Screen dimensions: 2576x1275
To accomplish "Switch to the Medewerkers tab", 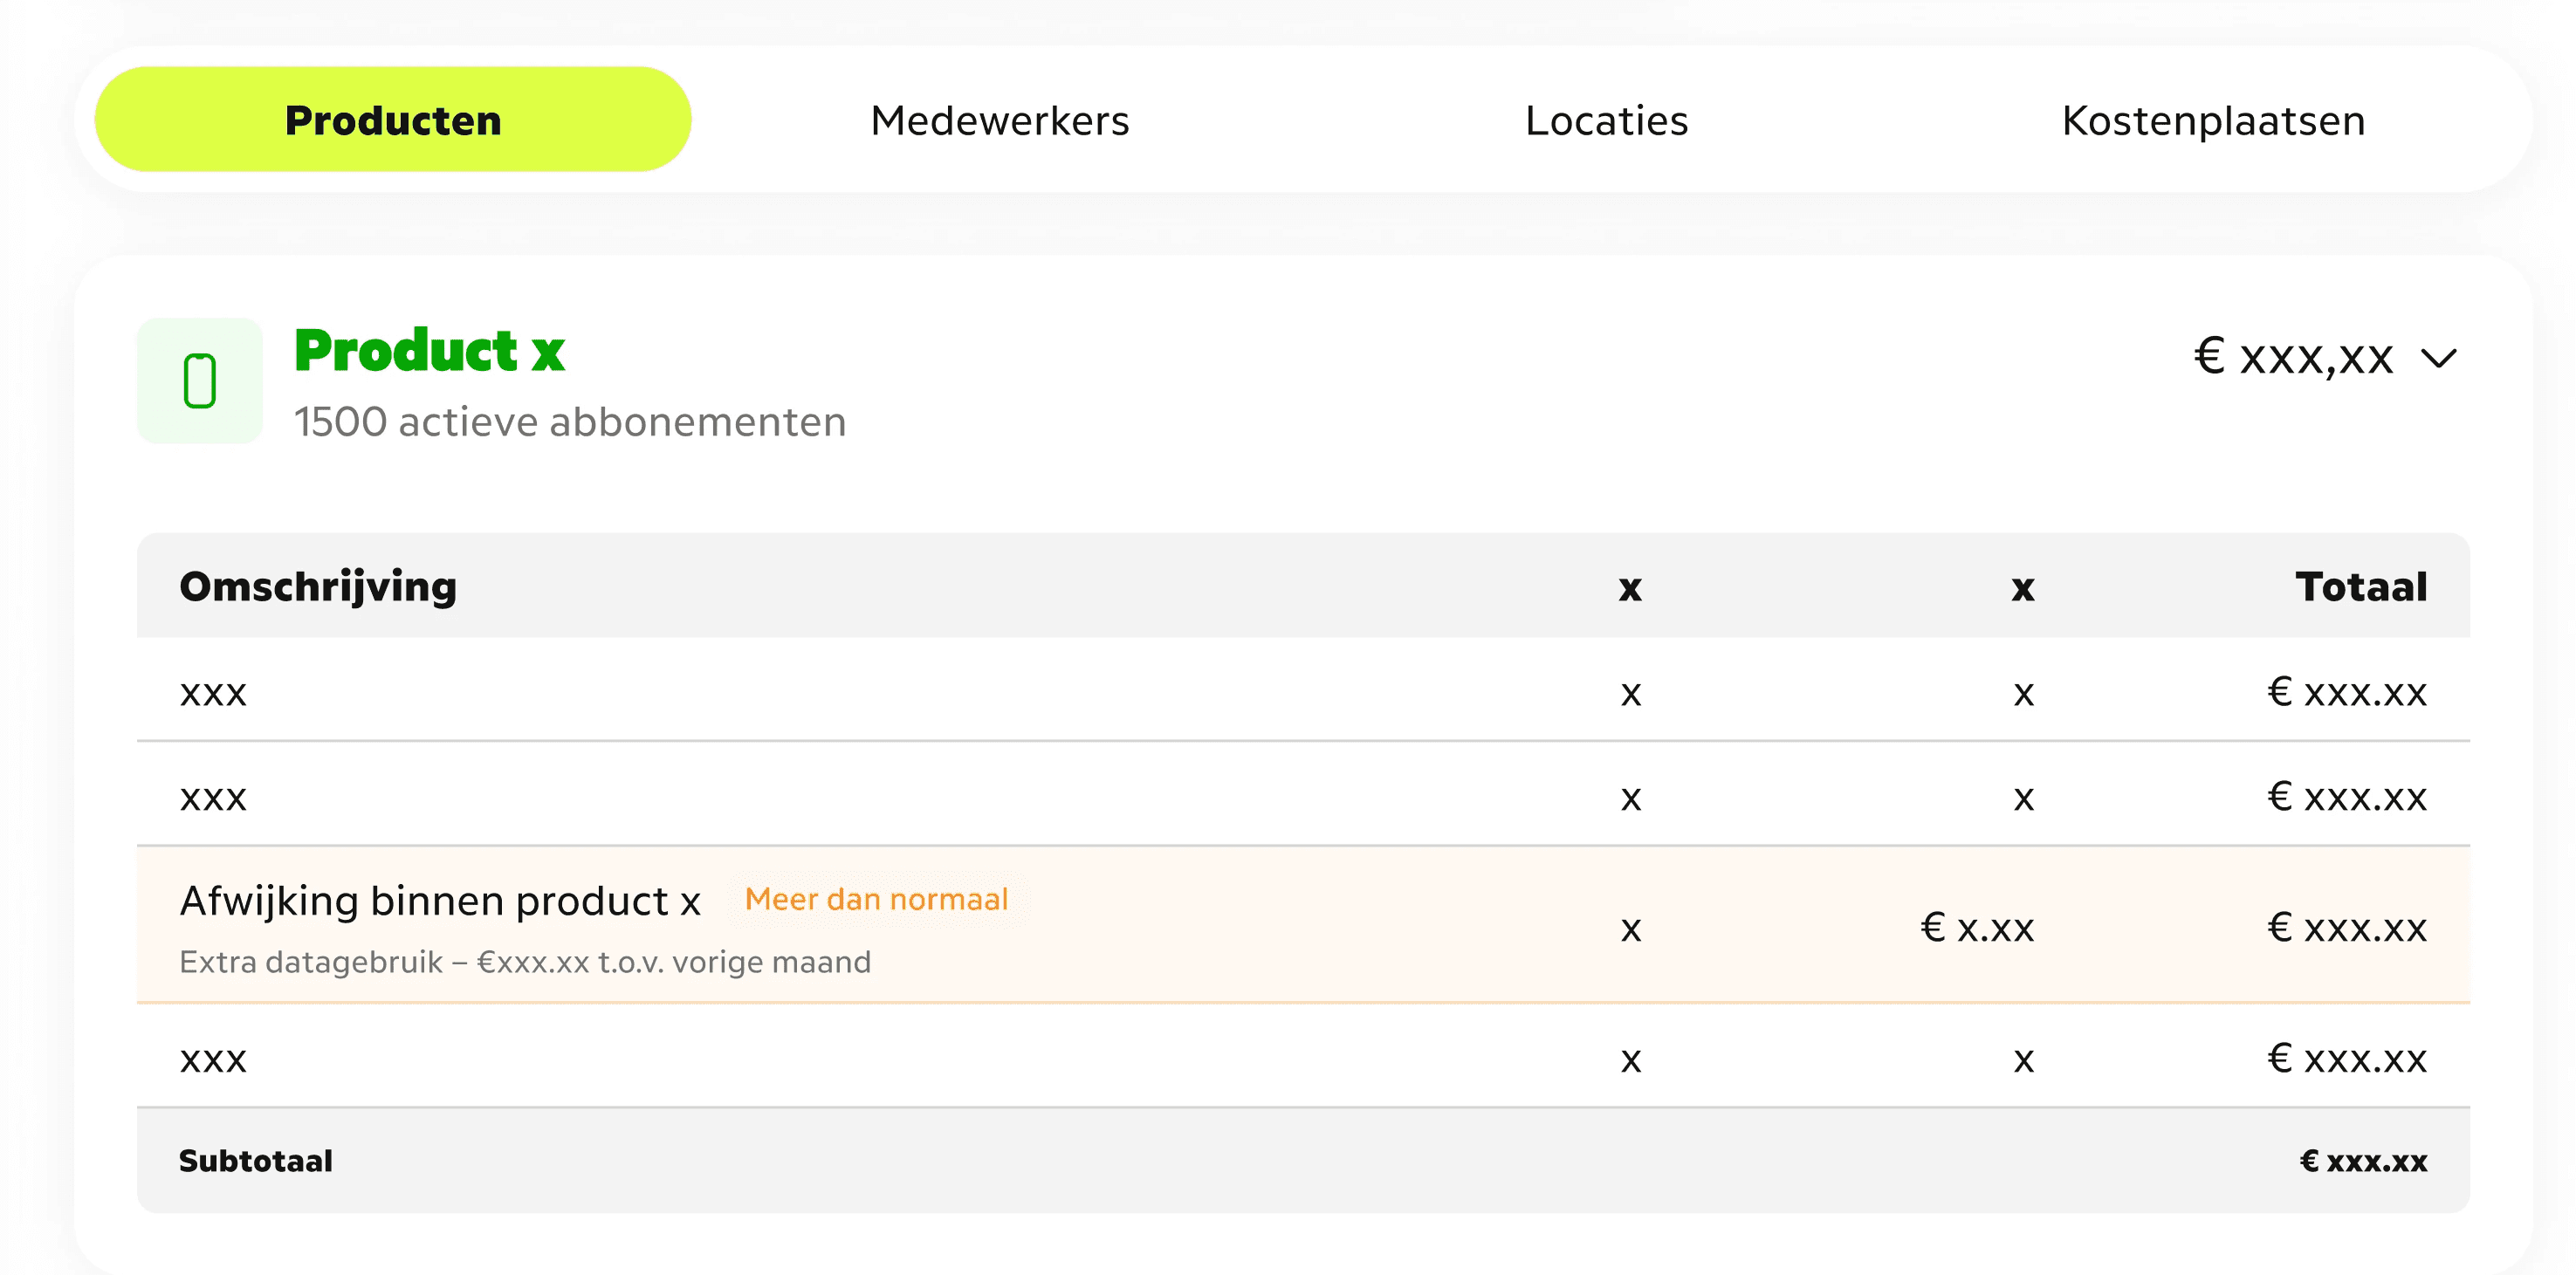I will (999, 120).
